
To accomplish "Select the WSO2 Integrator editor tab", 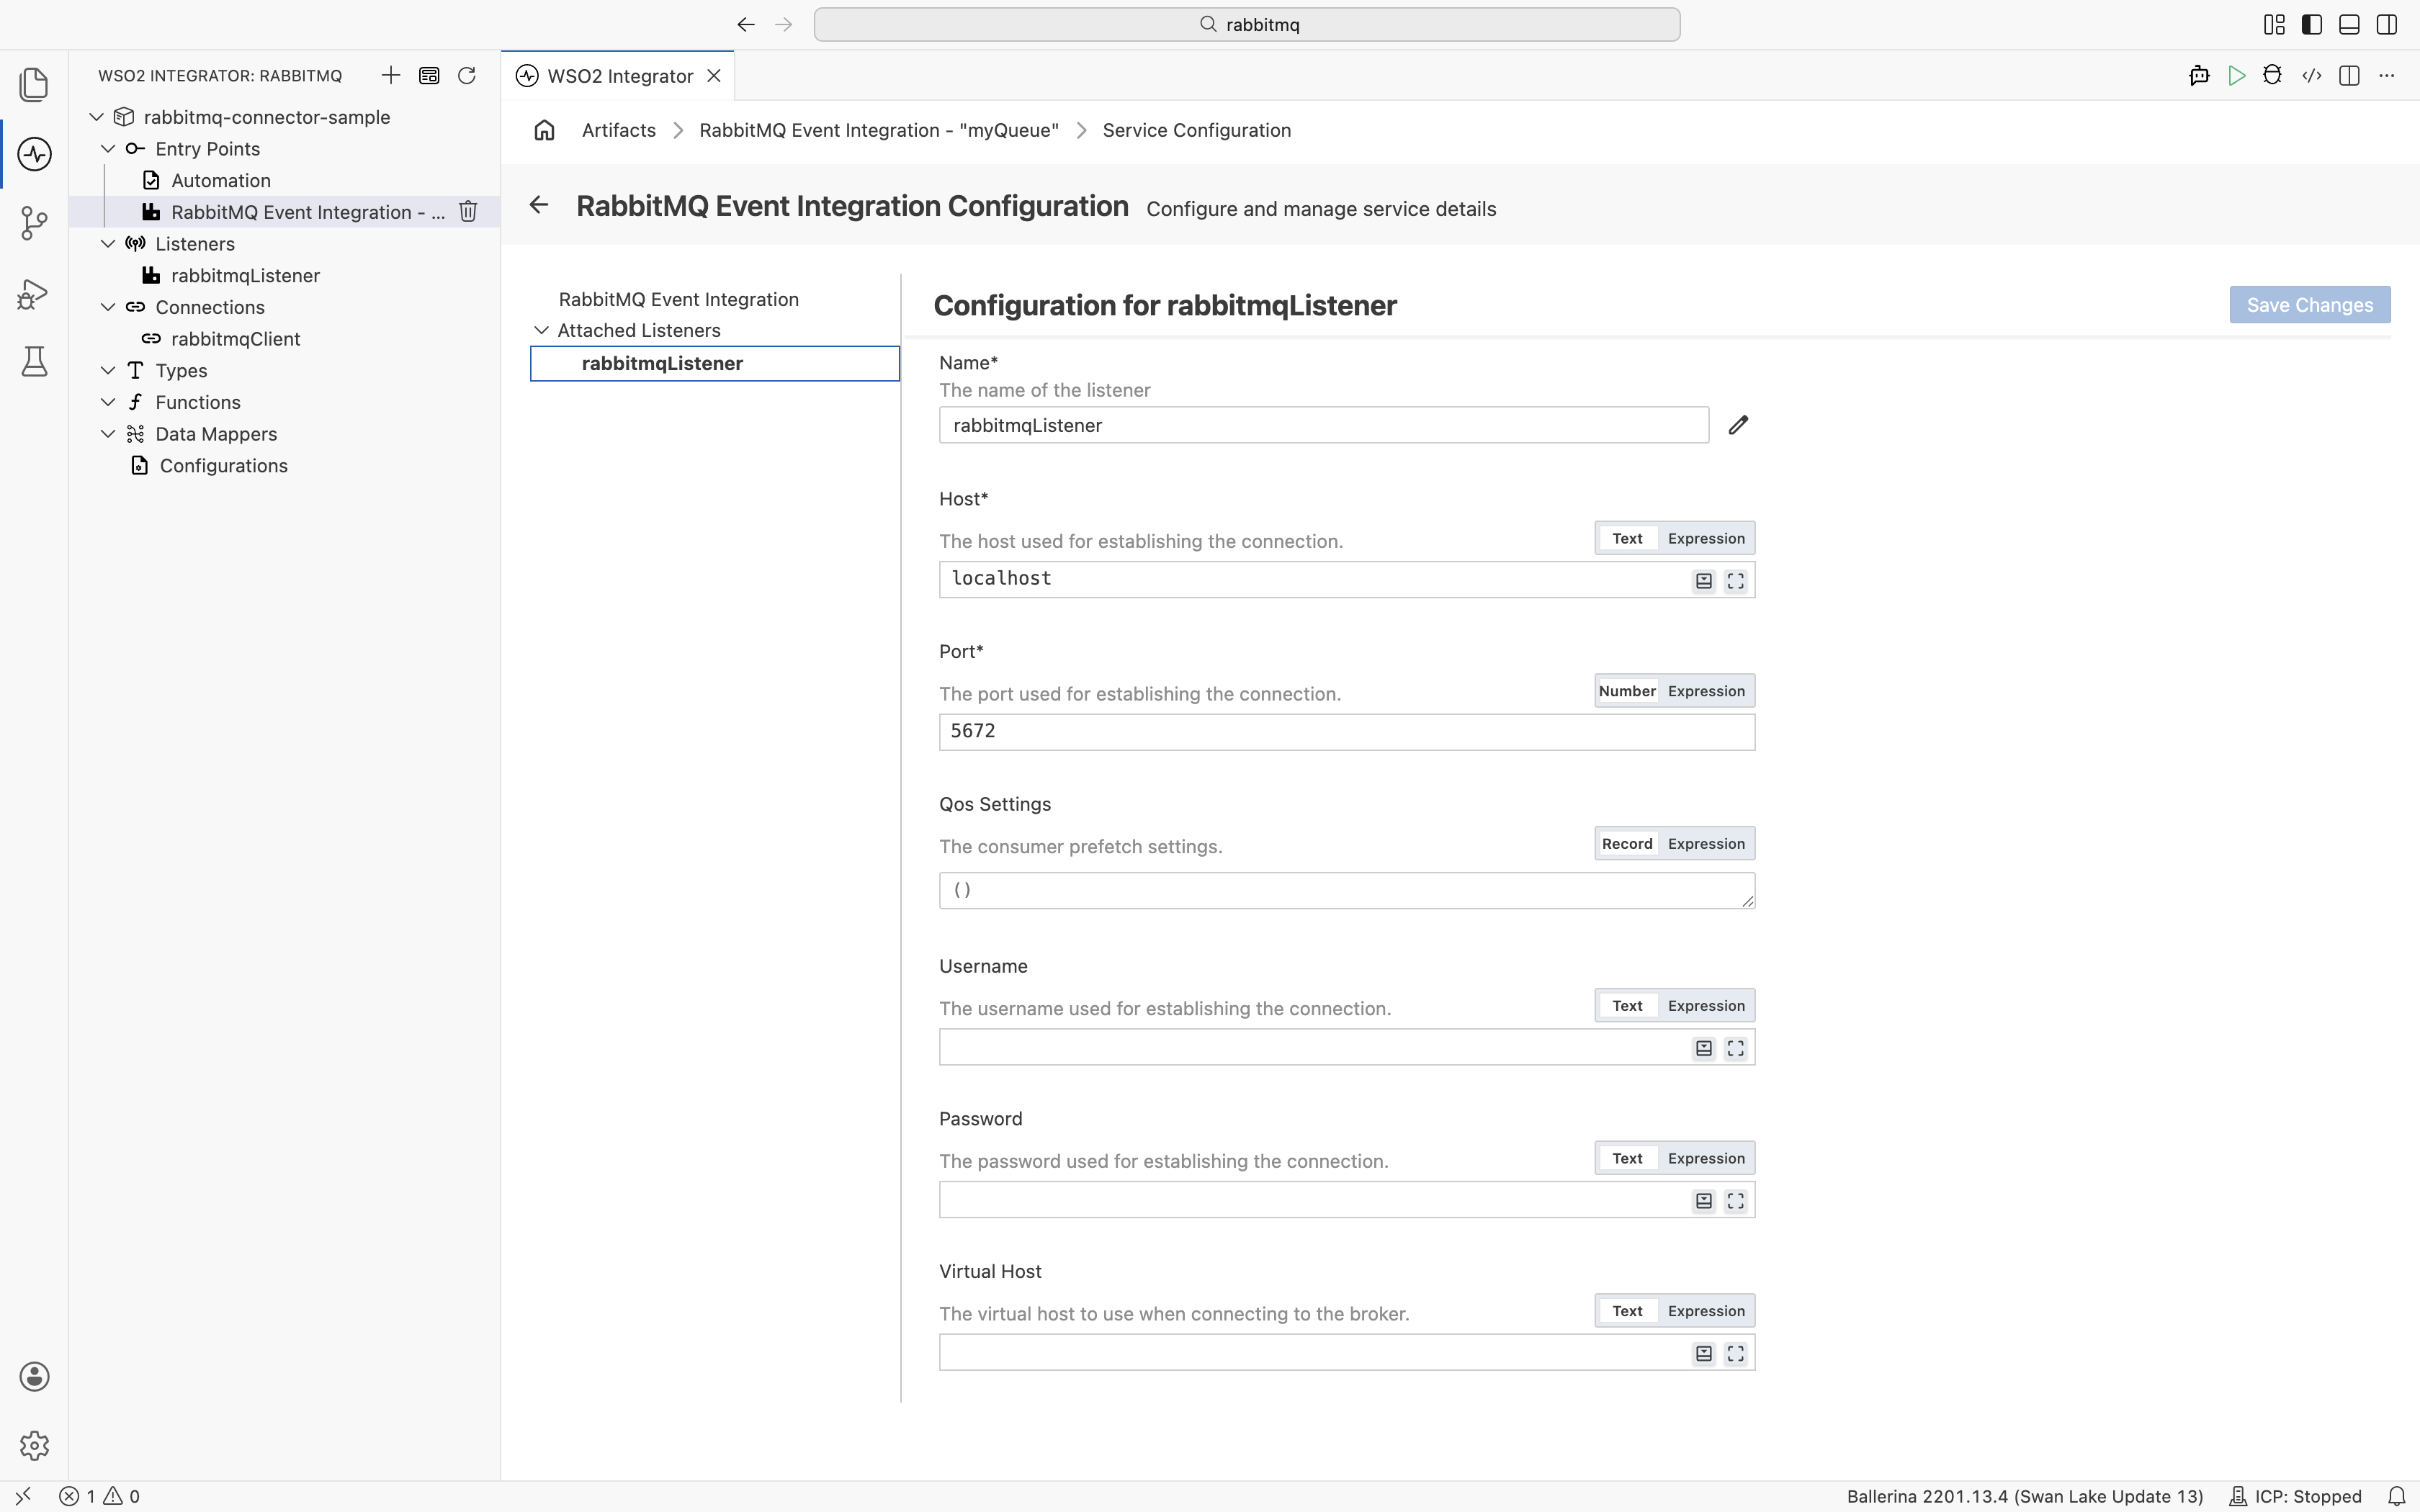I will pos(619,76).
